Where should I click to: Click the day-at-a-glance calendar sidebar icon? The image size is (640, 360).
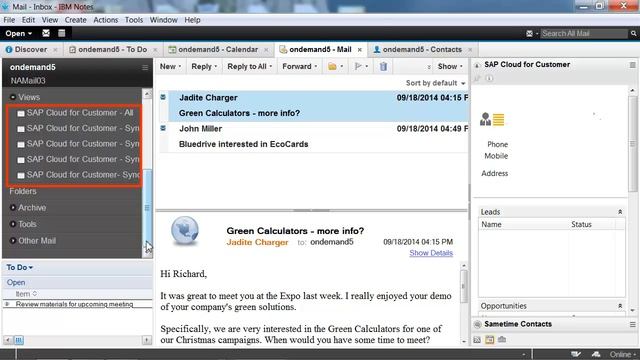click(489, 340)
